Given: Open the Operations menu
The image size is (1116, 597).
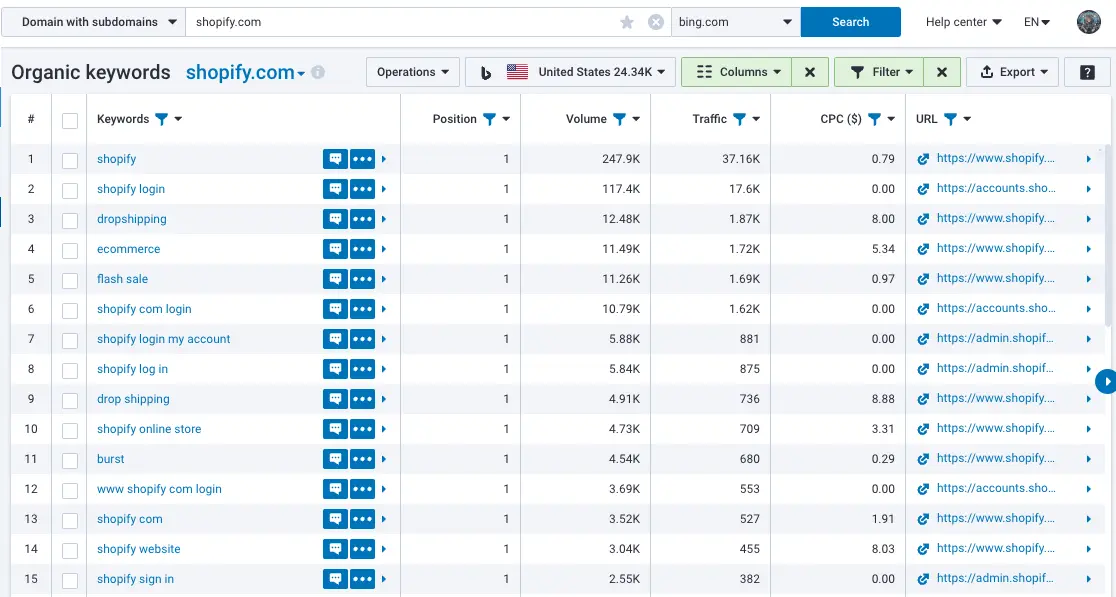Looking at the screenshot, I should pos(413,72).
